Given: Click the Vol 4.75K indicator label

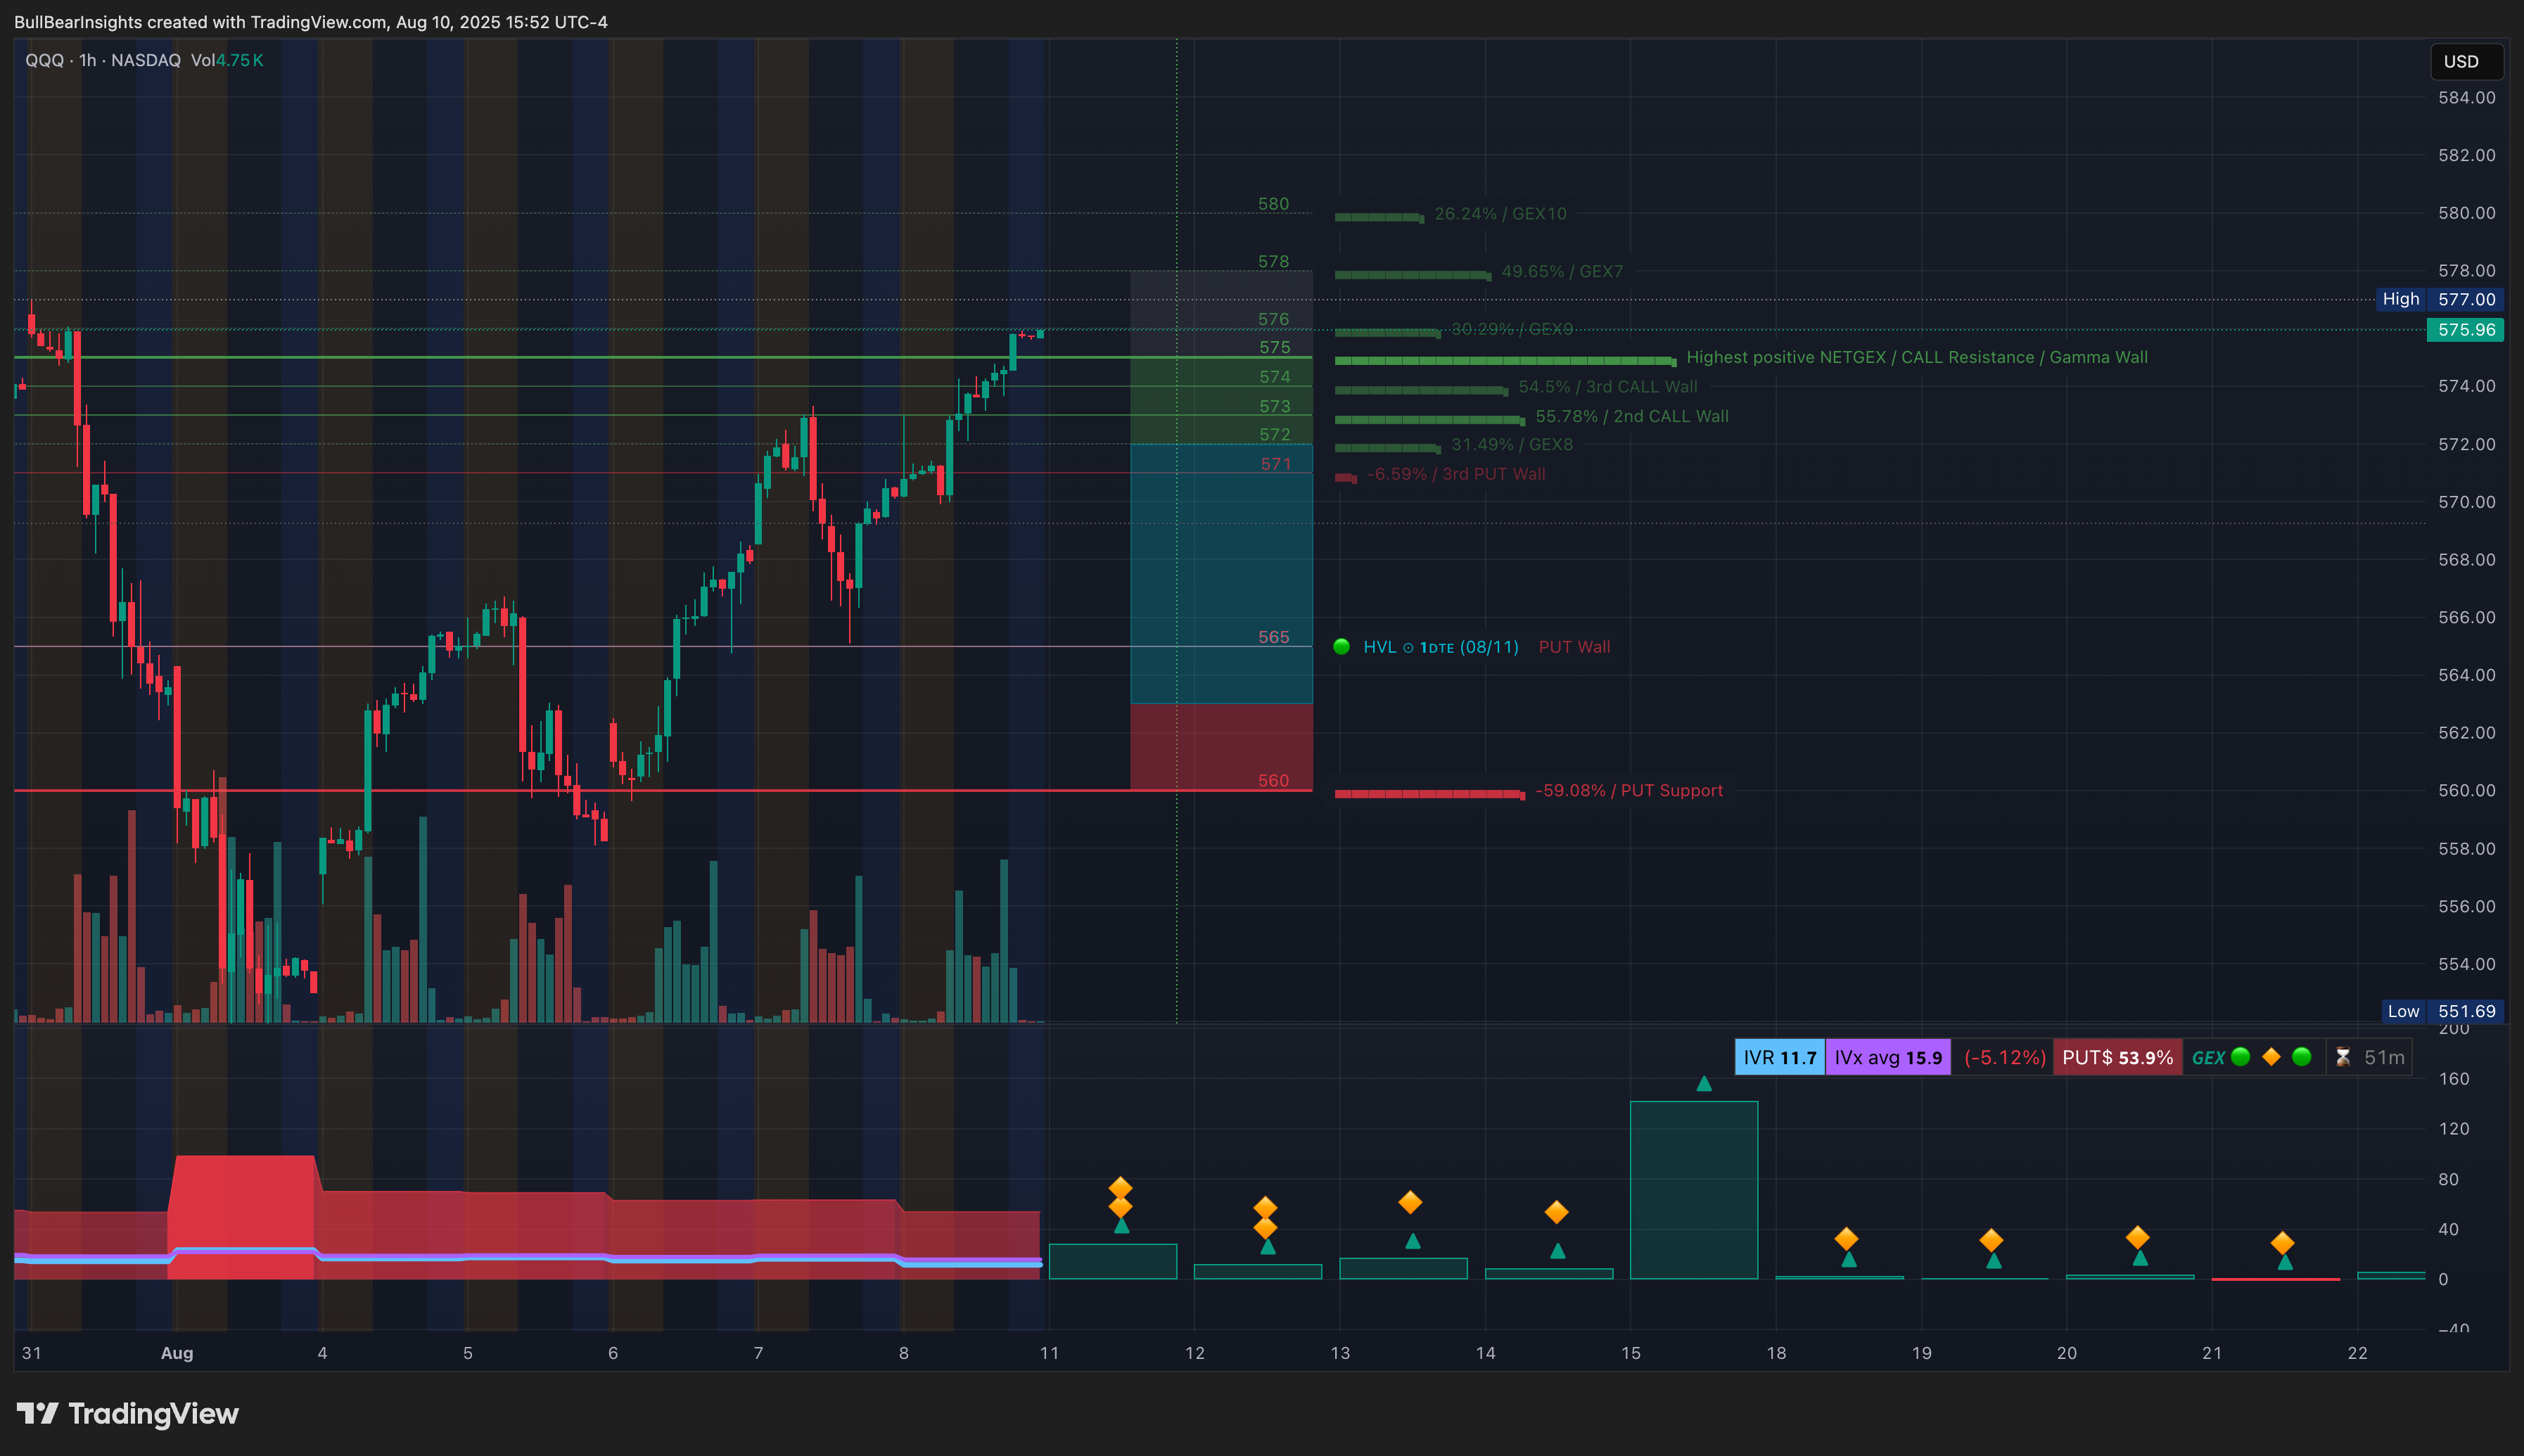Looking at the screenshot, I should [x=227, y=60].
